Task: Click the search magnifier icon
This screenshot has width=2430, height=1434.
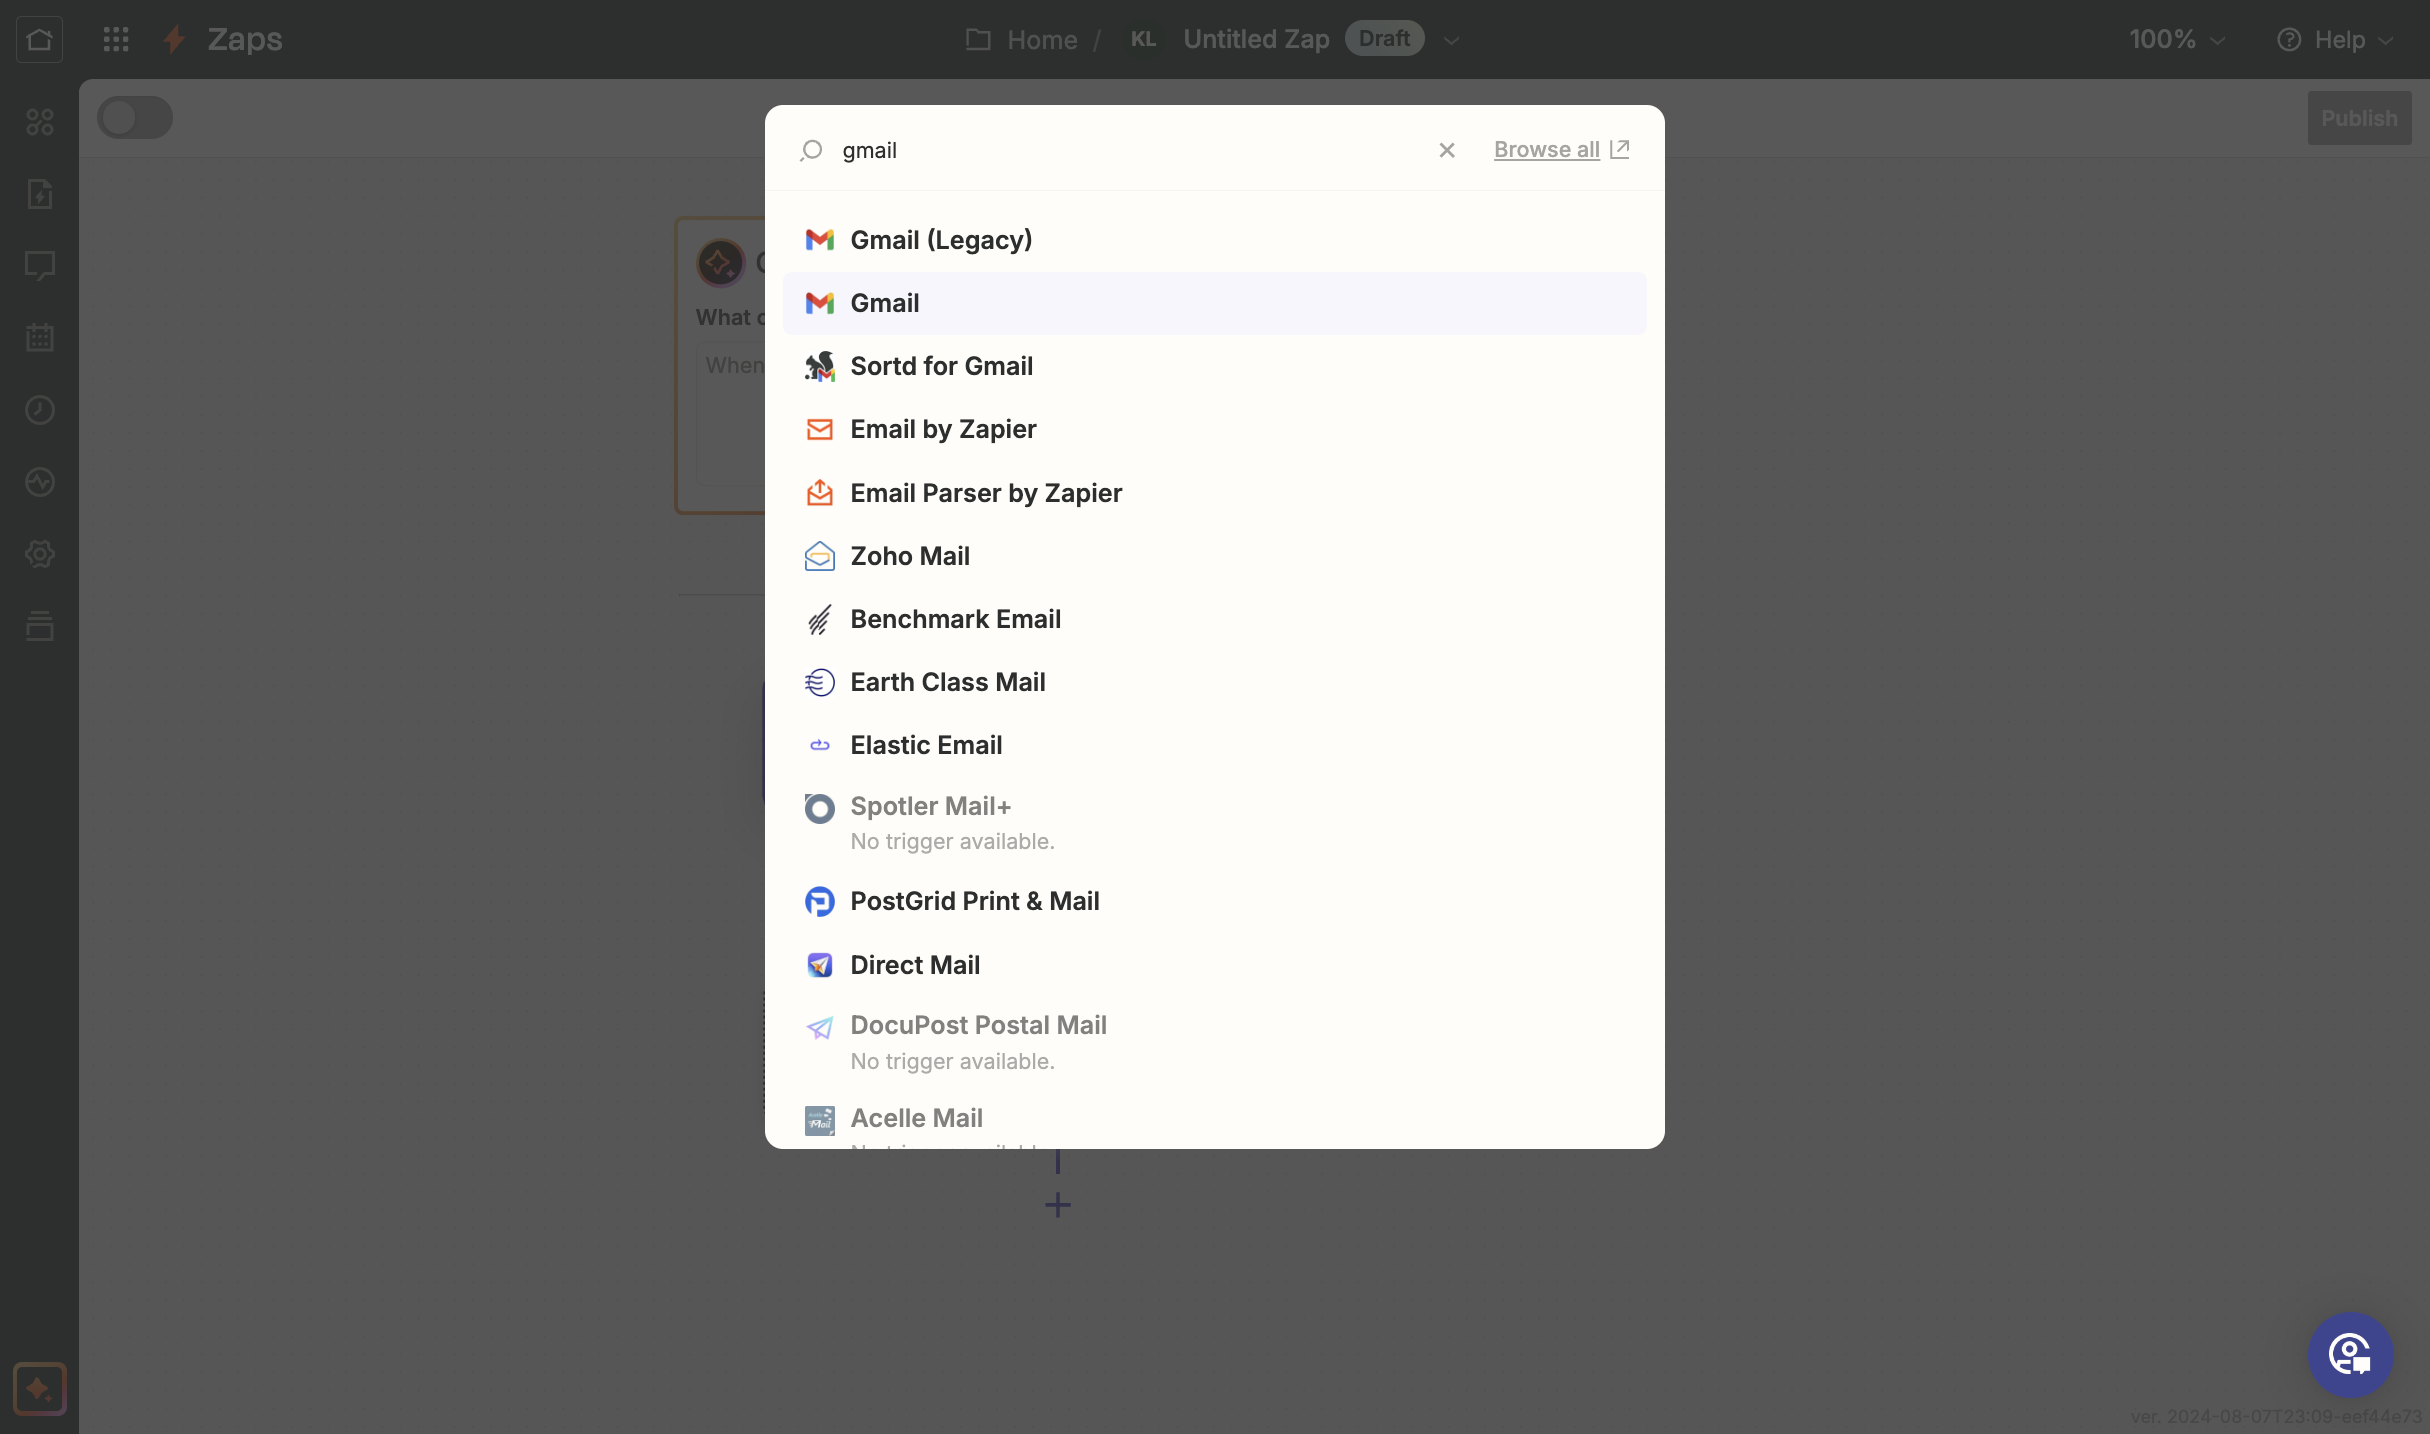Action: (x=811, y=150)
